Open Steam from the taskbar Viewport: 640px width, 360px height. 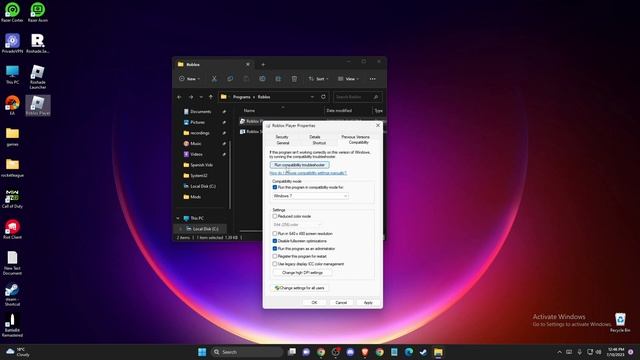click(423, 352)
